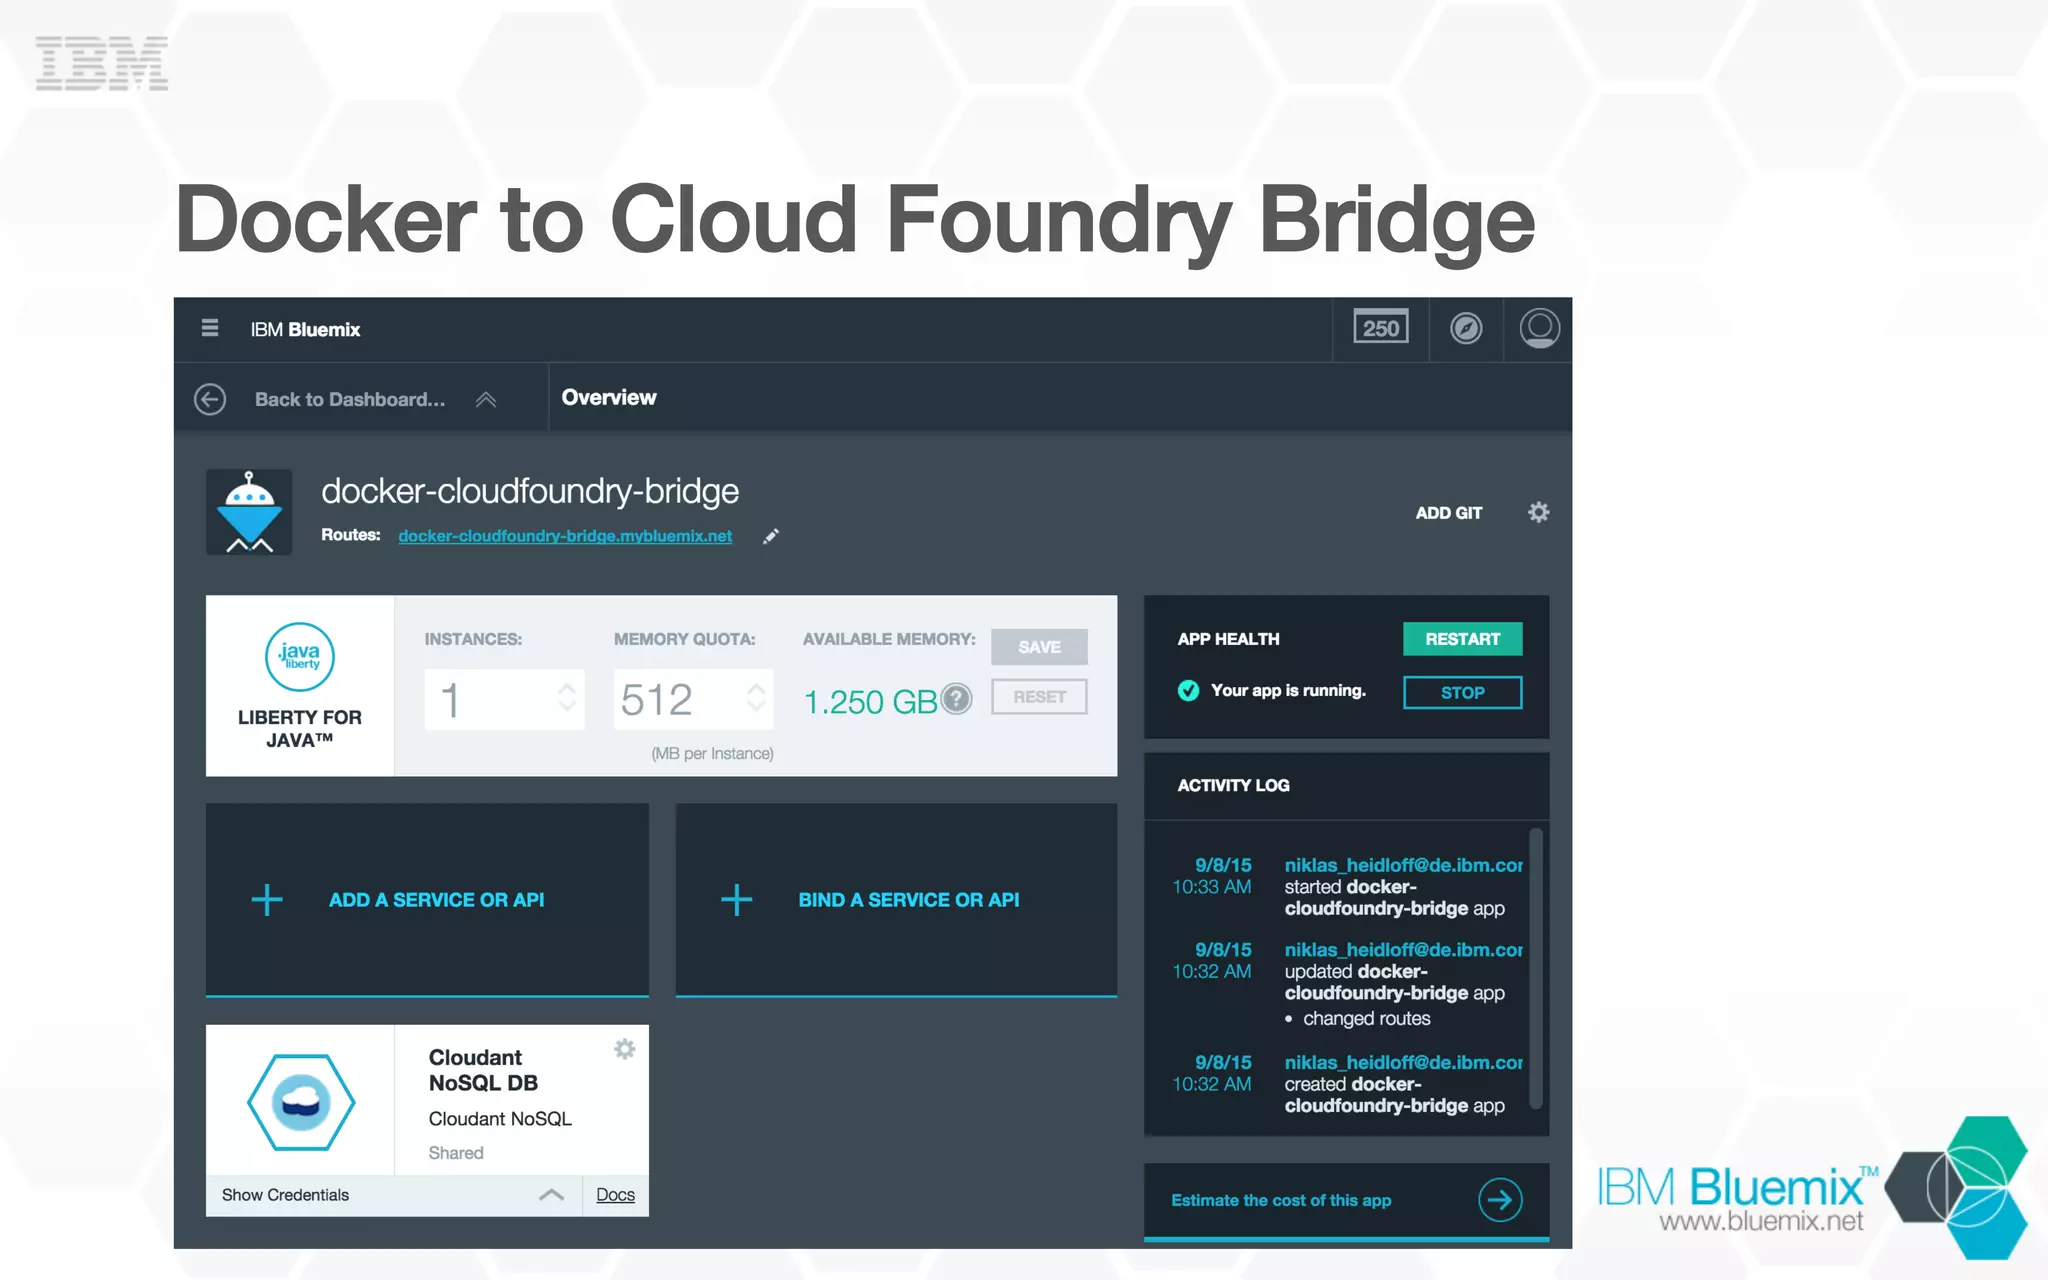Image resolution: width=2048 pixels, height=1280 pixels.
Task: Click the Show Credentials chevron arrow
Action: (551, 1195)
